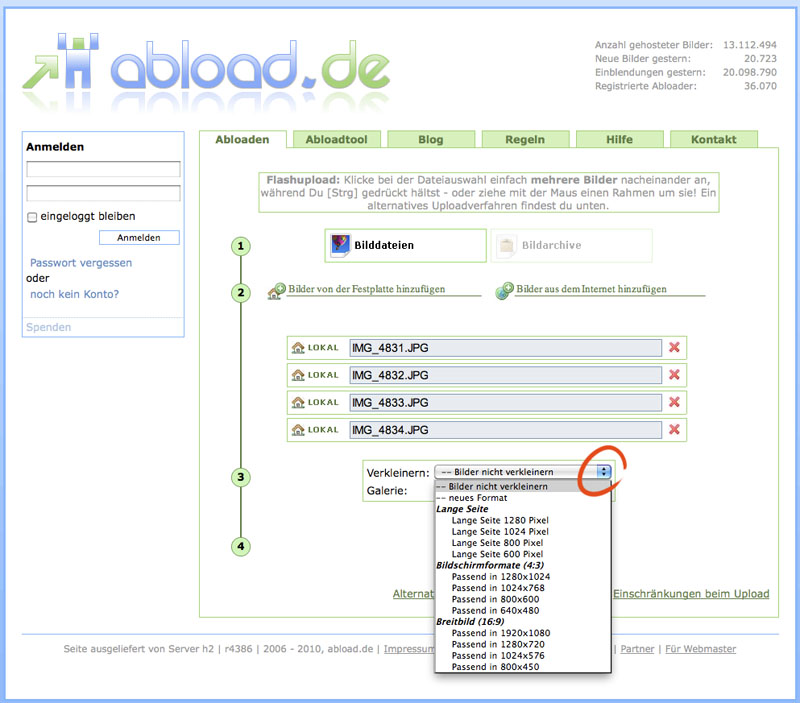Click Lokal house icon beside IMG_4832.JPG
Image resolution: width=800 pixels, height=703 pixels.
(298, 375)
